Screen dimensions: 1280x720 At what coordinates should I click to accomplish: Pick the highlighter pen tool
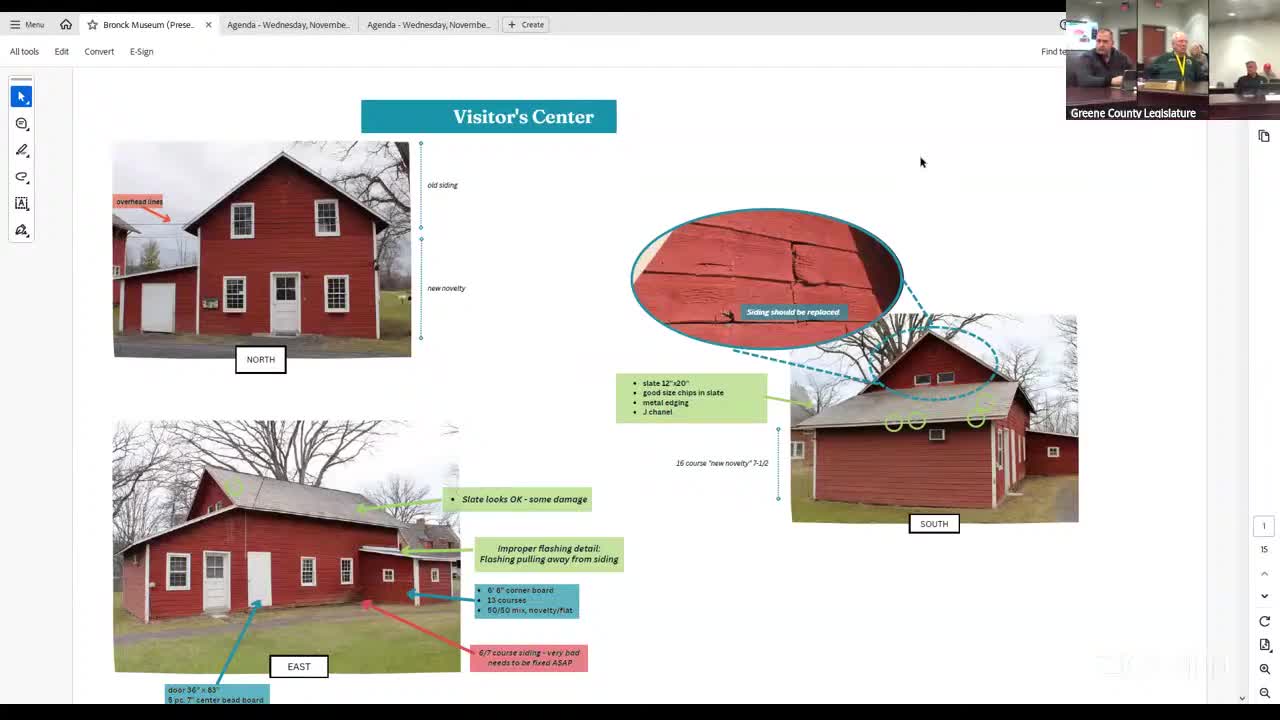point(21,150)
